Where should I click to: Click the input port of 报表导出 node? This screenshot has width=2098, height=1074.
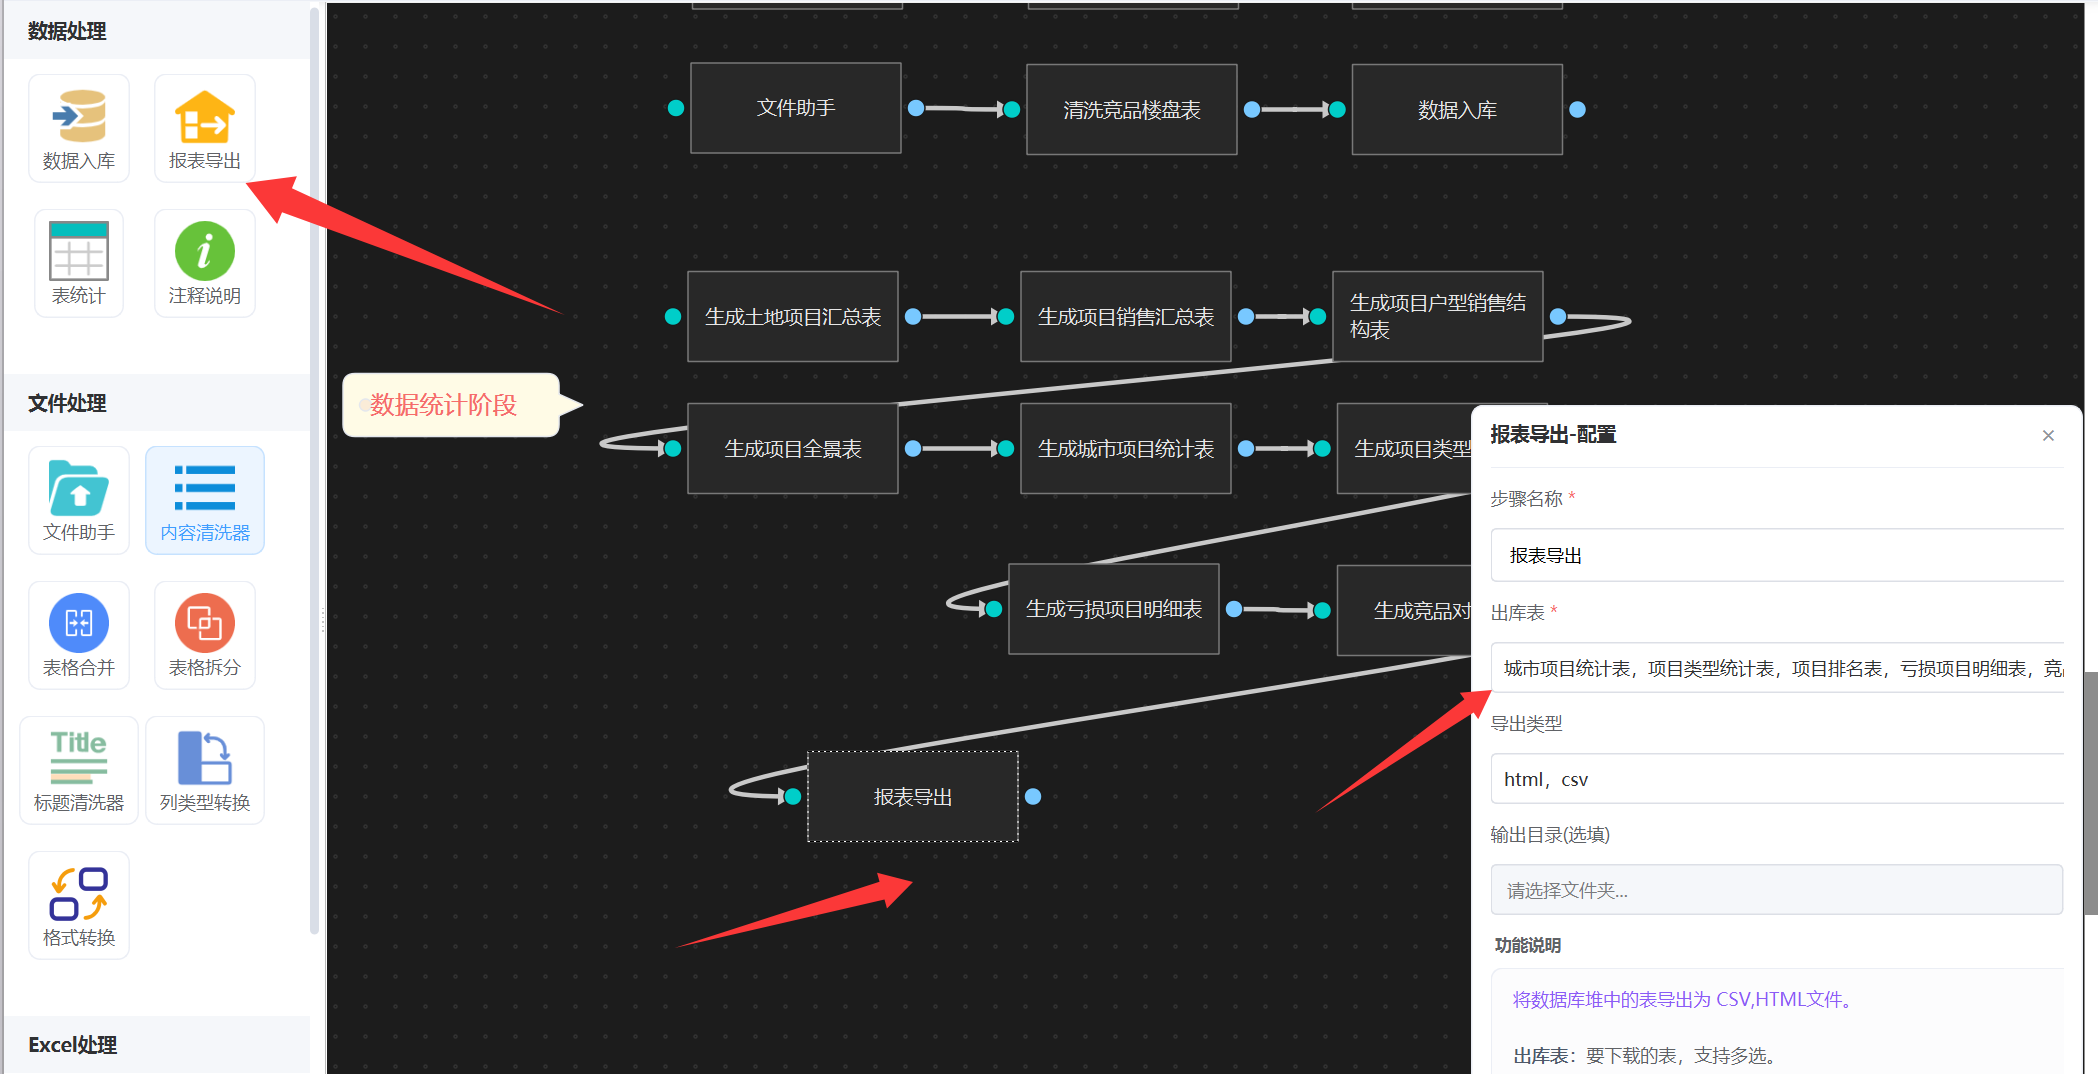pyautogui.click(x=793, y=797)
